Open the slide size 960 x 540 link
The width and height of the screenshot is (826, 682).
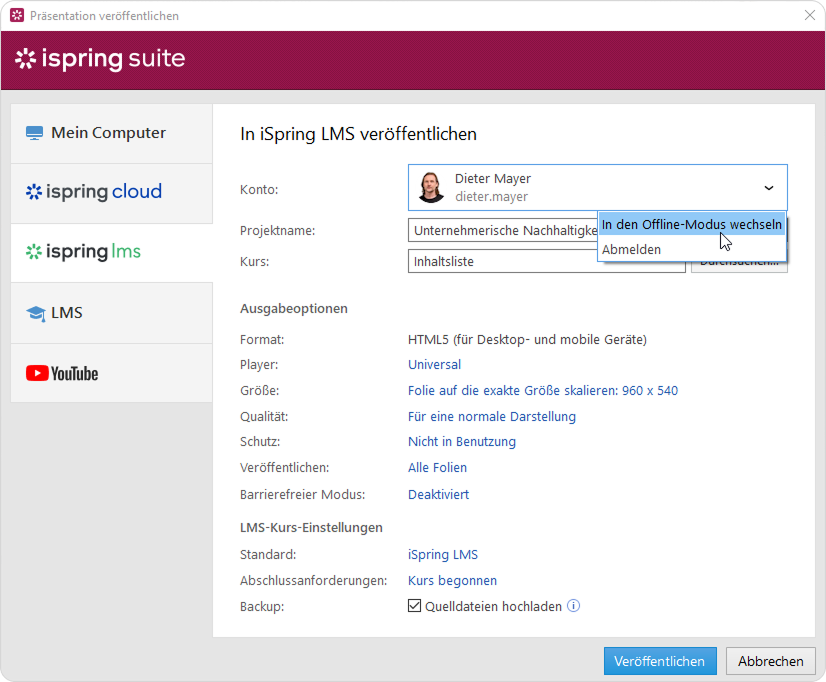(542, 391)
